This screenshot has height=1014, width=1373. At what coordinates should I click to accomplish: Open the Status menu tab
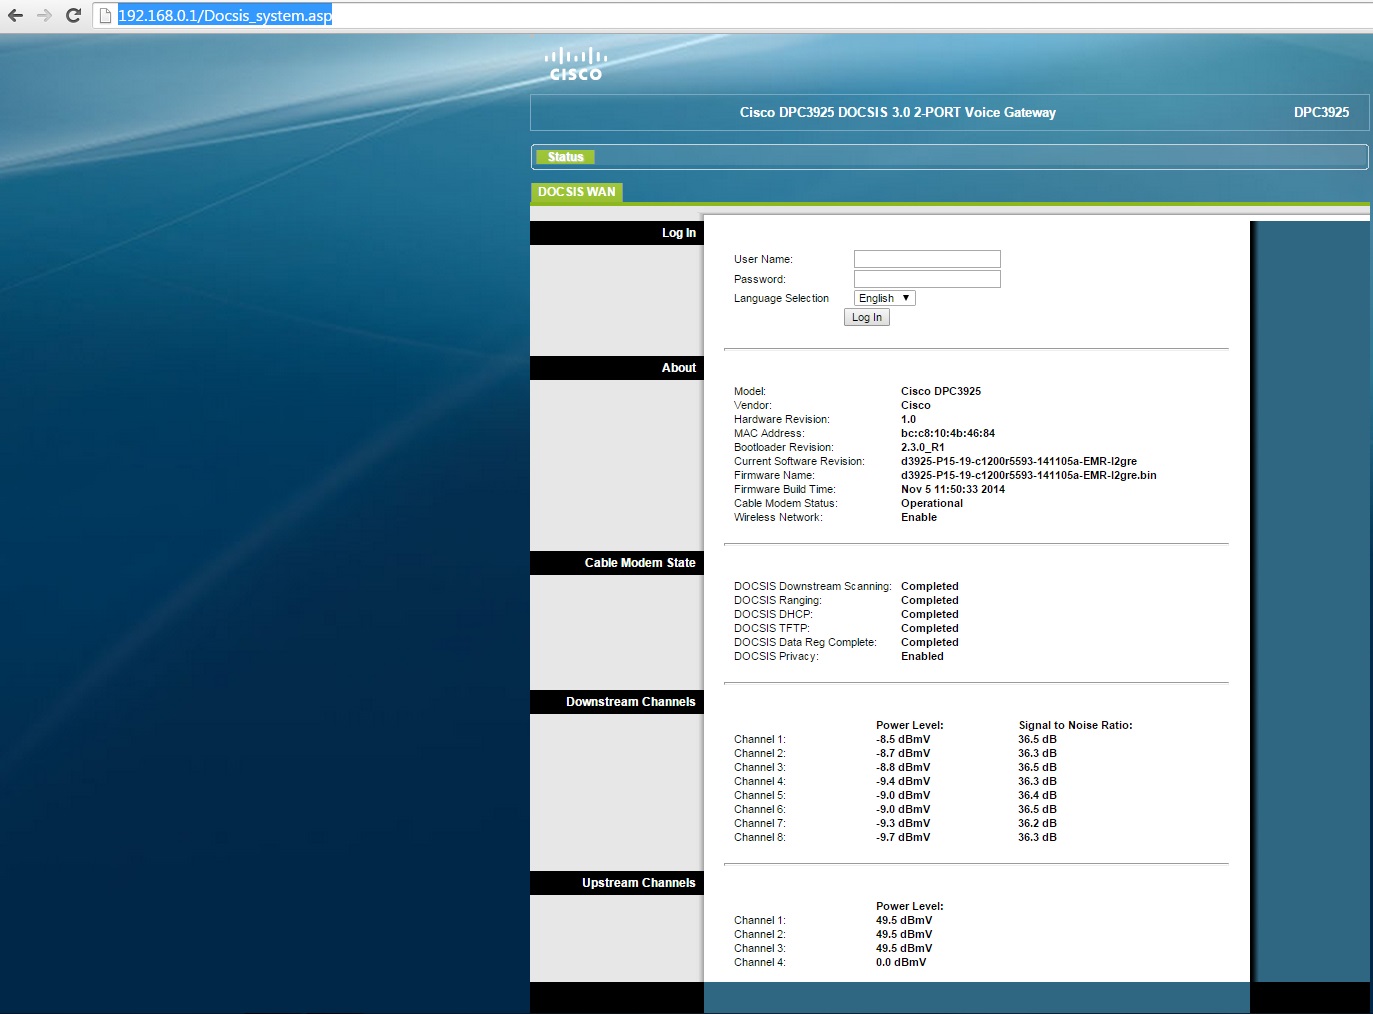coord(565,157)
